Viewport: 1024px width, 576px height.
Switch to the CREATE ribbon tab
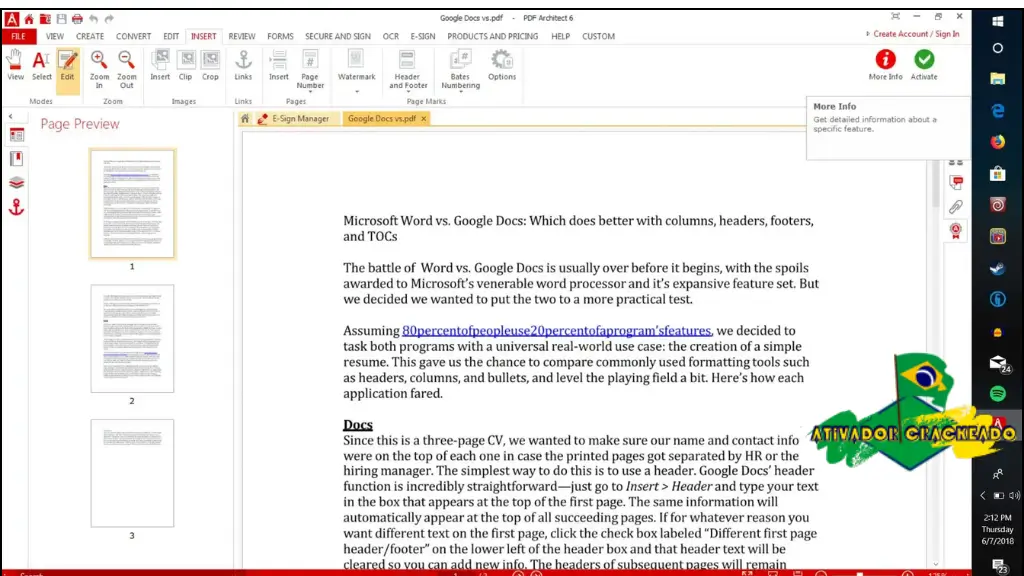[89, 37]
